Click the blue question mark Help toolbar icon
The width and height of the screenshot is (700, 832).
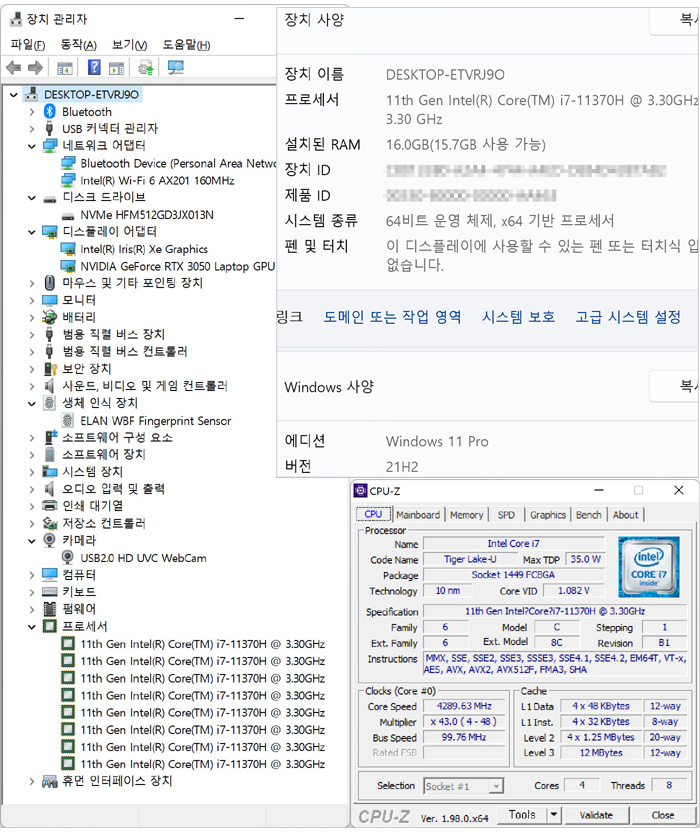(94, 67)
